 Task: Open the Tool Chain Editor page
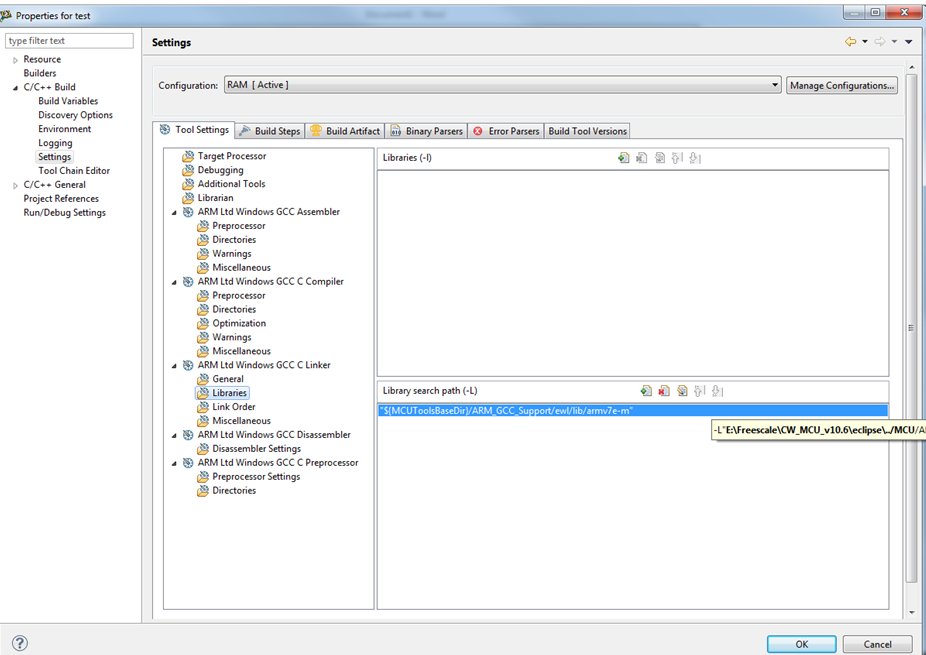click(x=74, y=171)
